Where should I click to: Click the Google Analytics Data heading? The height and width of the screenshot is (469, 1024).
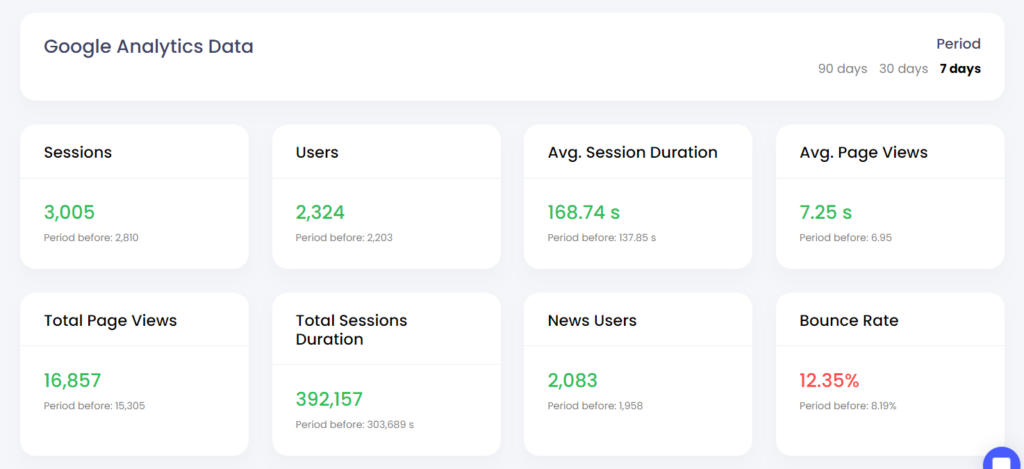pyautogui.click(x=148, y=47)
